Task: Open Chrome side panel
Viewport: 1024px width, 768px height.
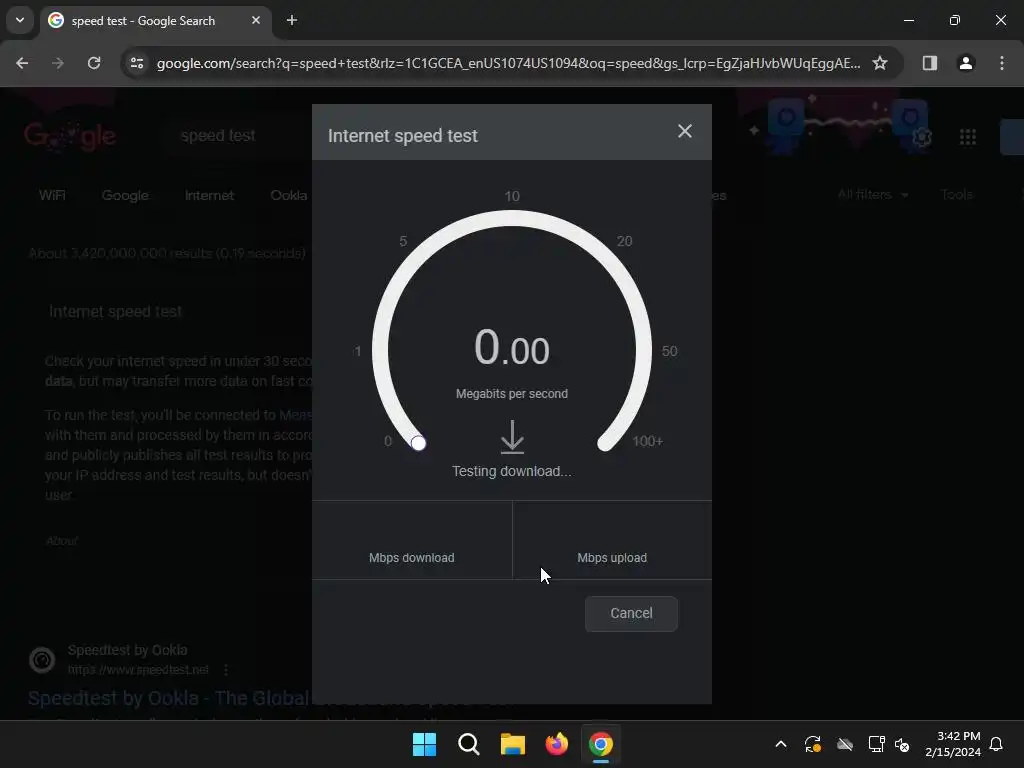Action: [930, 63]
